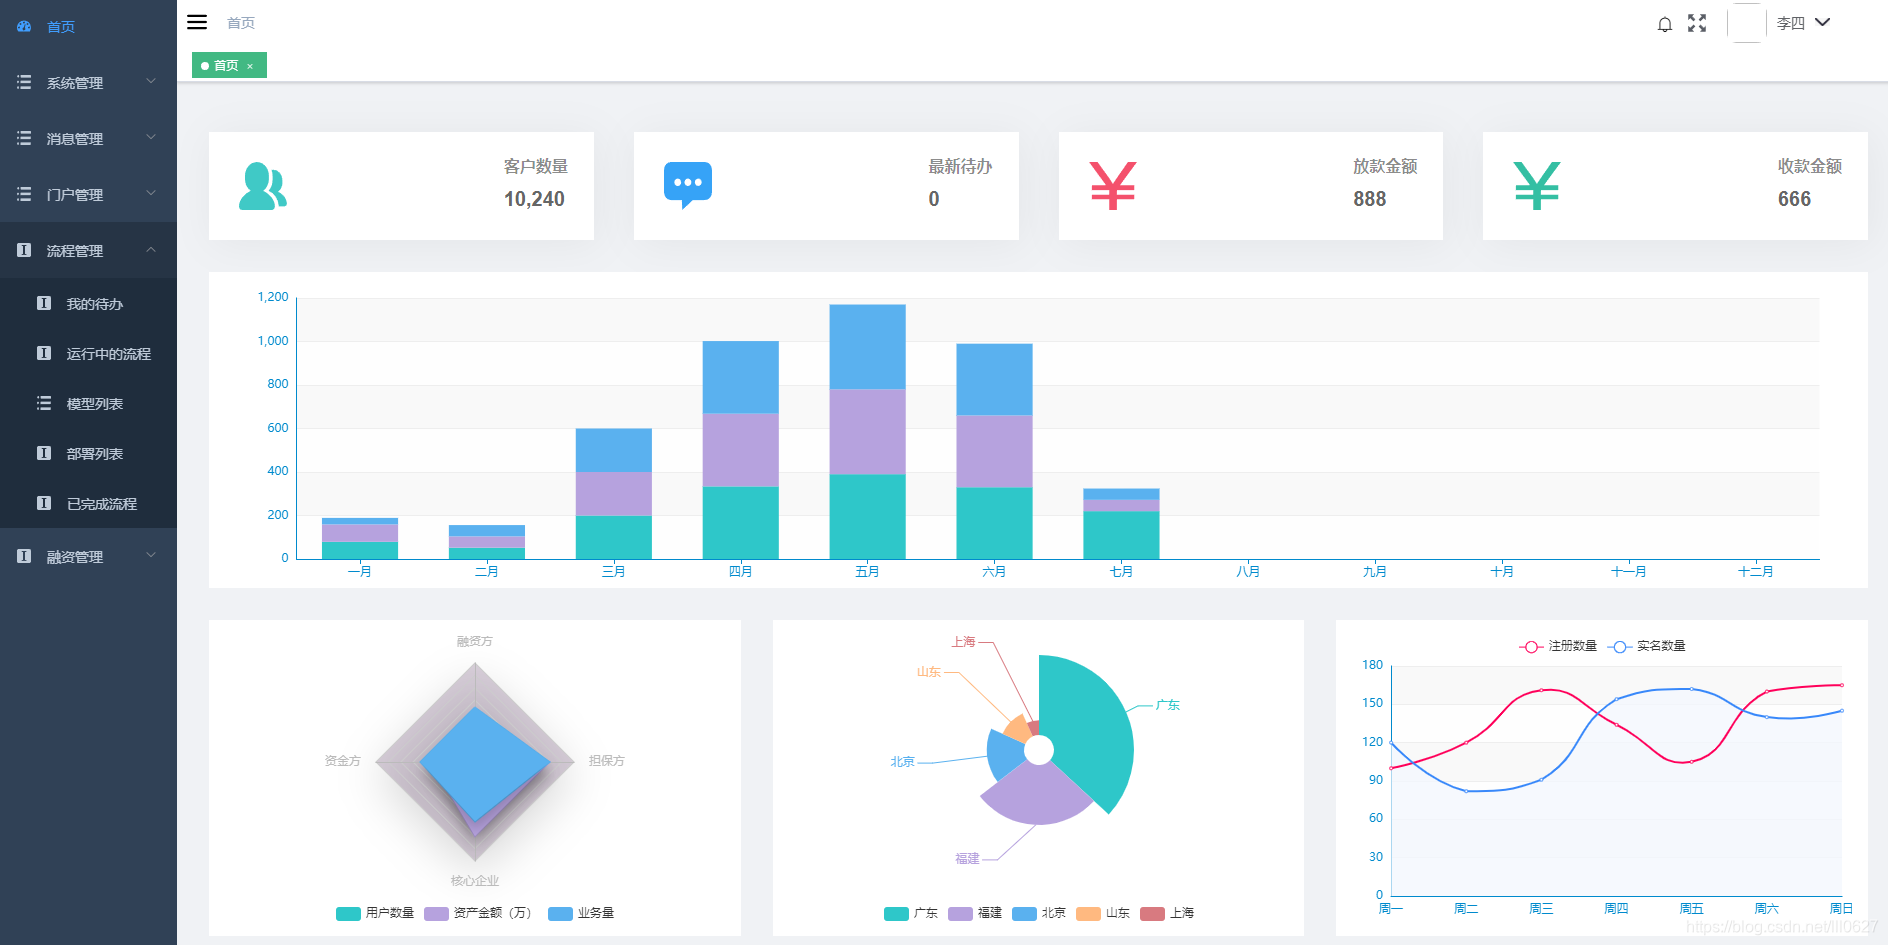Image resolution: width=1888 pixels, height=945 pixels.
Task: Click the icon beside 我的待办
Action: pyautogui.click(x=44, y=303)
